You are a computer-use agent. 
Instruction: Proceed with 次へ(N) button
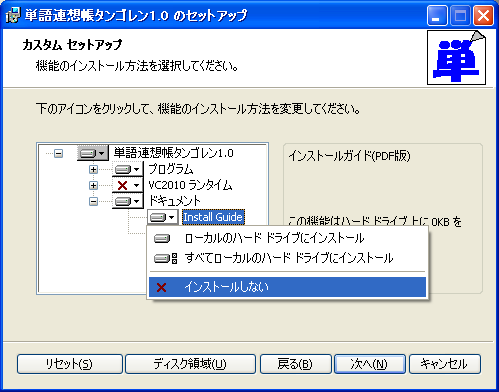click(370, 364)
